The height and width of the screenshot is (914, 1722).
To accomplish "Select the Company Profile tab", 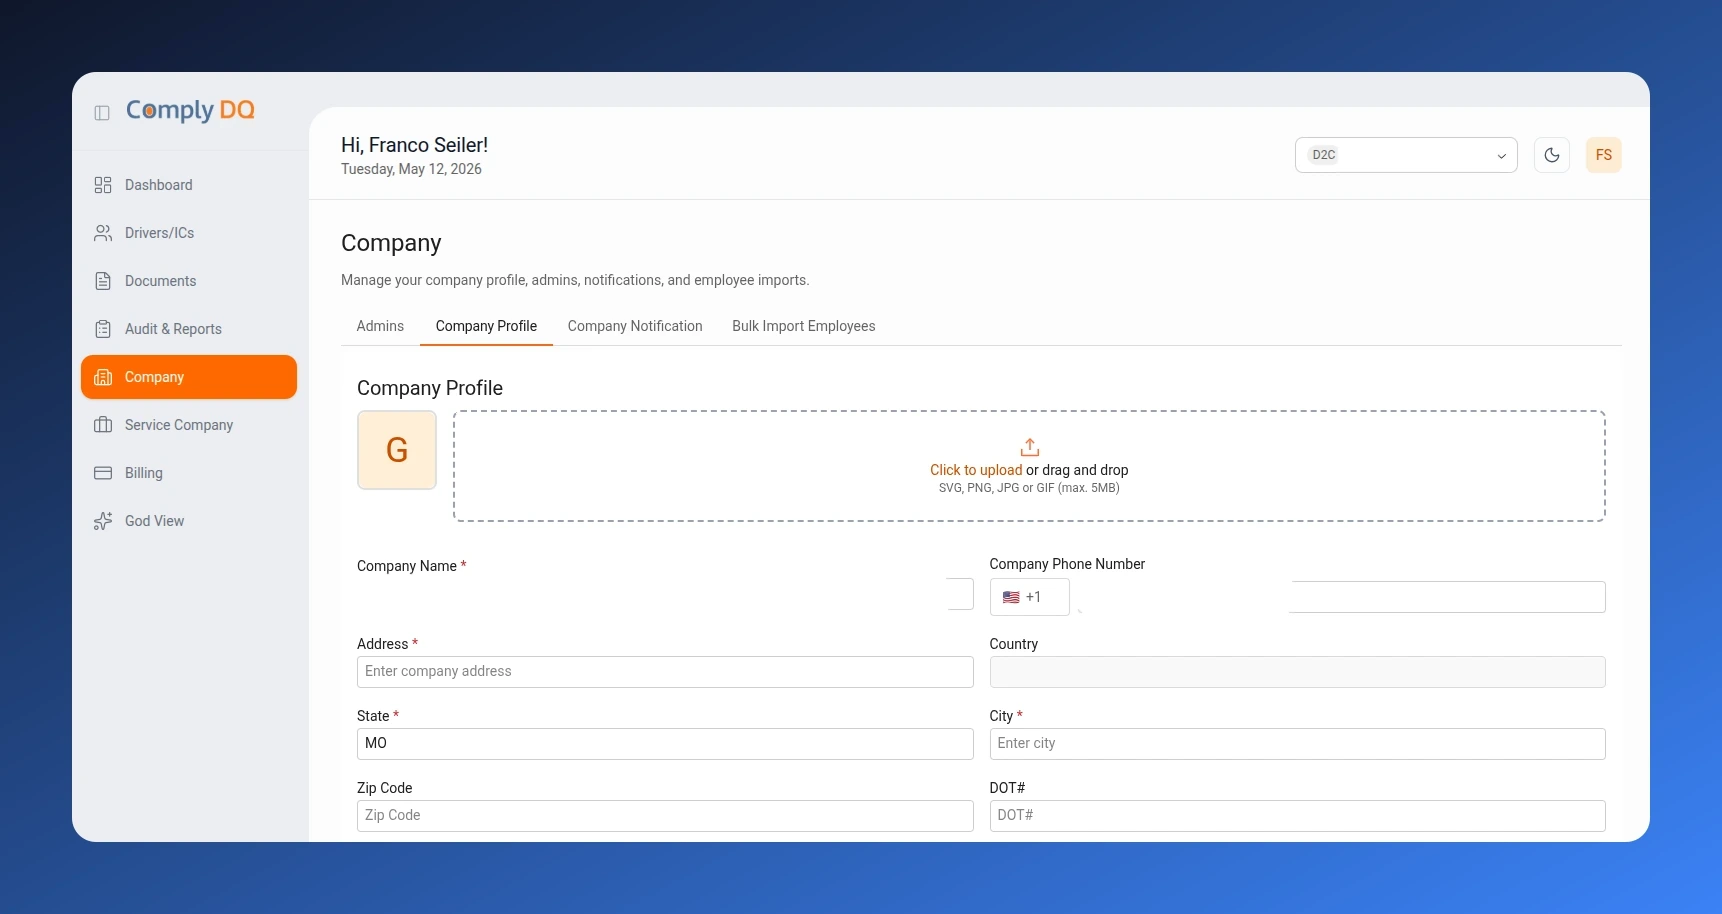I will (x=486, y=326).
